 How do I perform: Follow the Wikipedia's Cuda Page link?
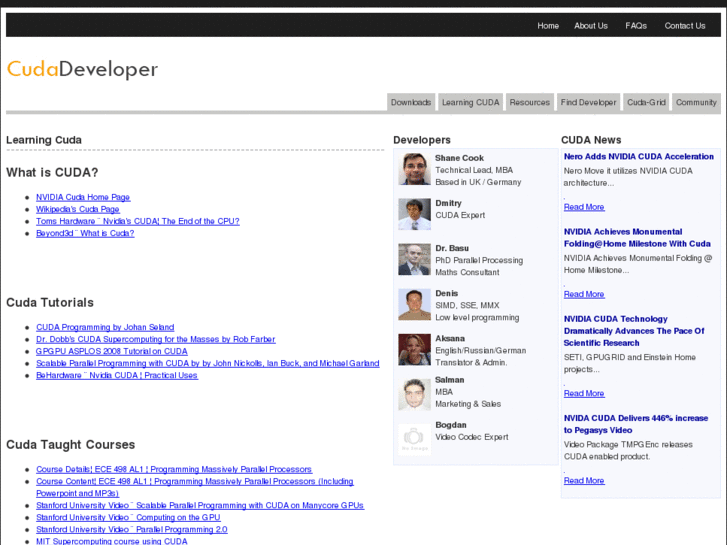(x=78, y=209)
